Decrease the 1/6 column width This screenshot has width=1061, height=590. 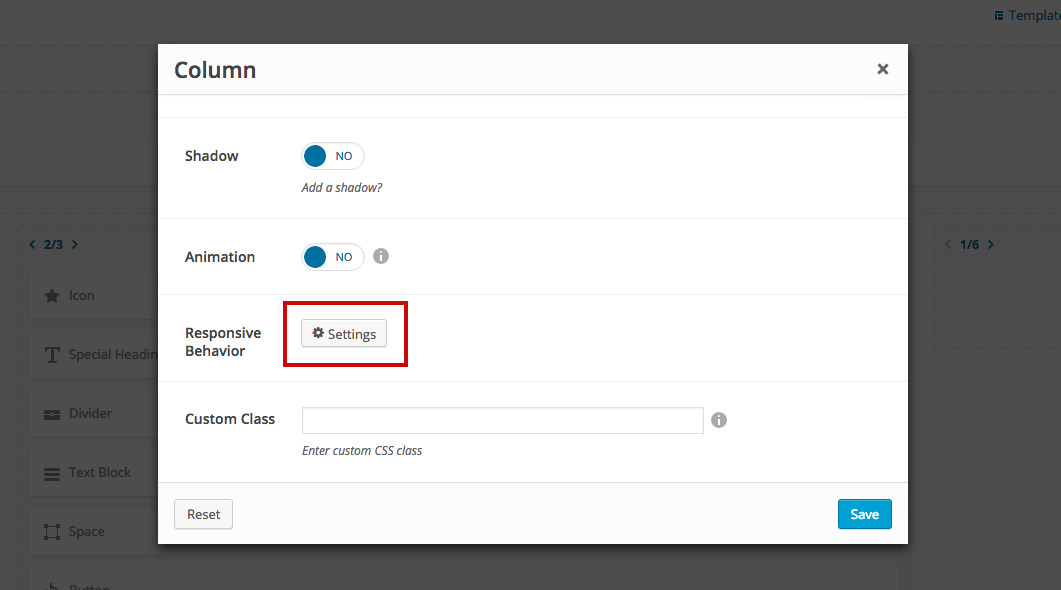[948, 244]
